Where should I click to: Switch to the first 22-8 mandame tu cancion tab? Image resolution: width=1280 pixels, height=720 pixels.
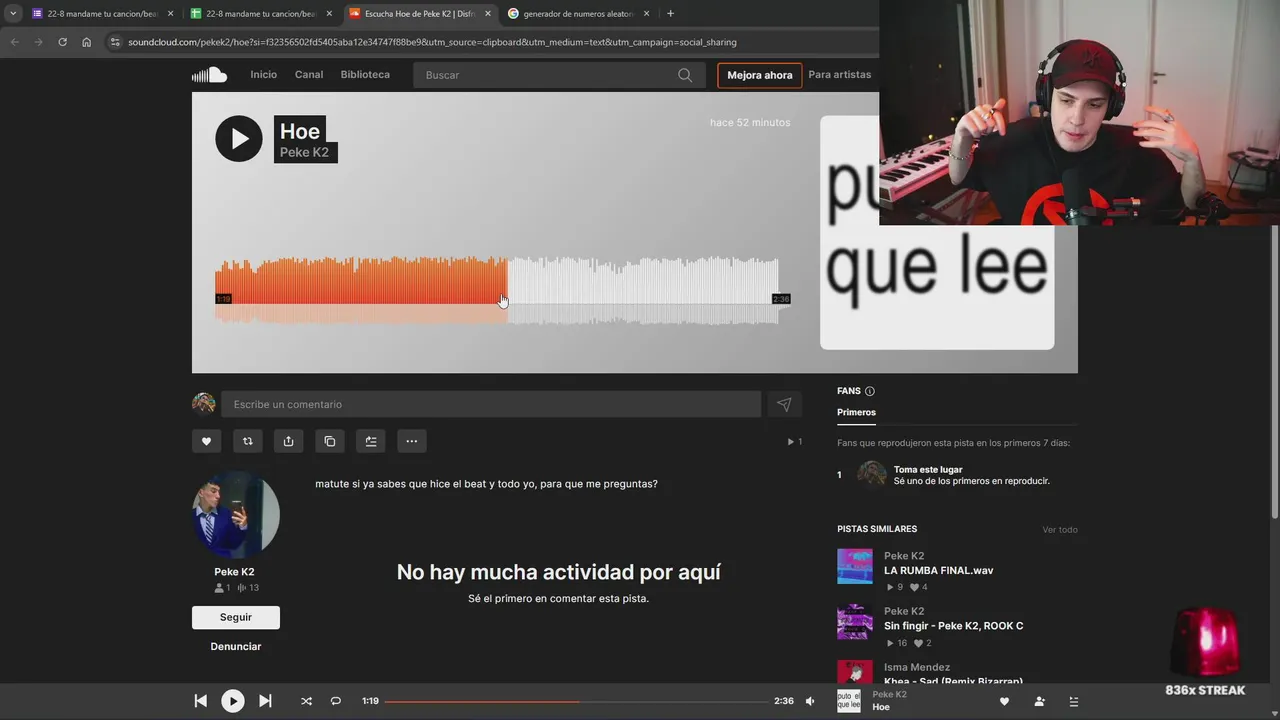click(x=100, y=14)
